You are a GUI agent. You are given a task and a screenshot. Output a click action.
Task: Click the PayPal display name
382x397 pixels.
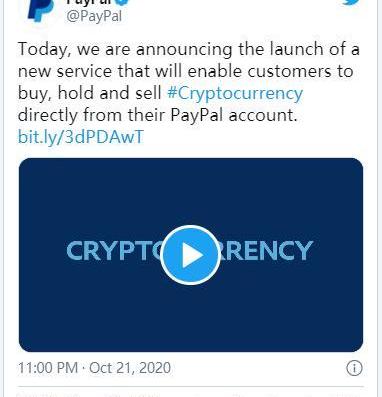tap(91, 2)
